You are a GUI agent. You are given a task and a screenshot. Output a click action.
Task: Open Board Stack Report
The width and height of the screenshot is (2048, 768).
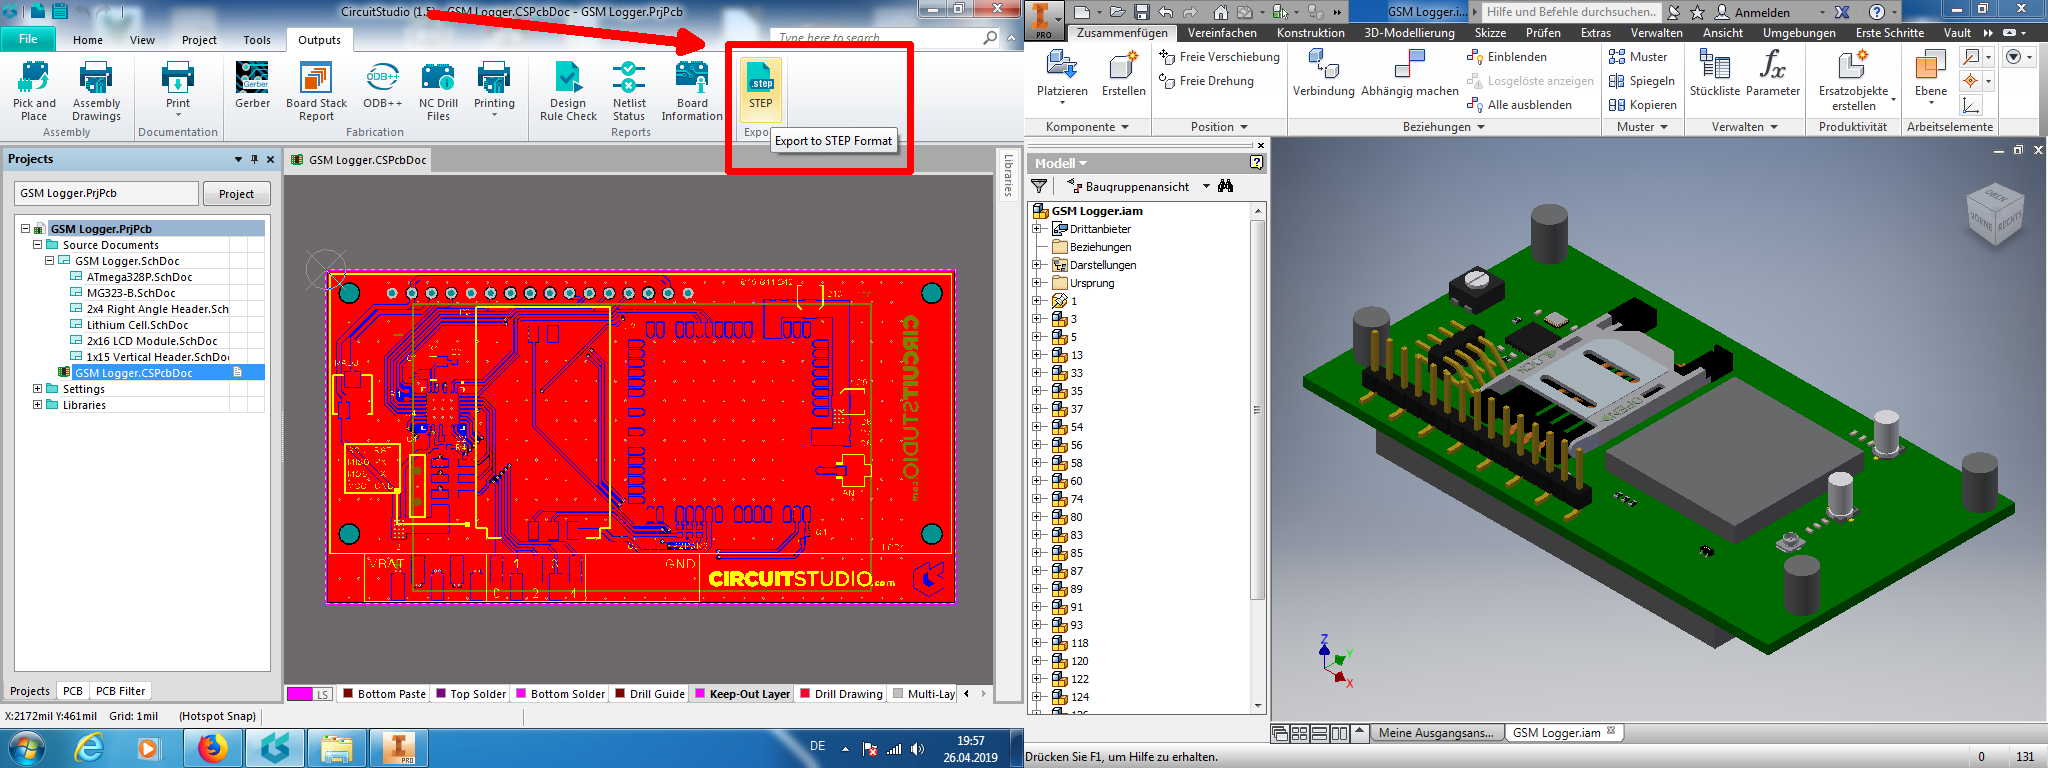pyautogui.click(x=316, y=91)
